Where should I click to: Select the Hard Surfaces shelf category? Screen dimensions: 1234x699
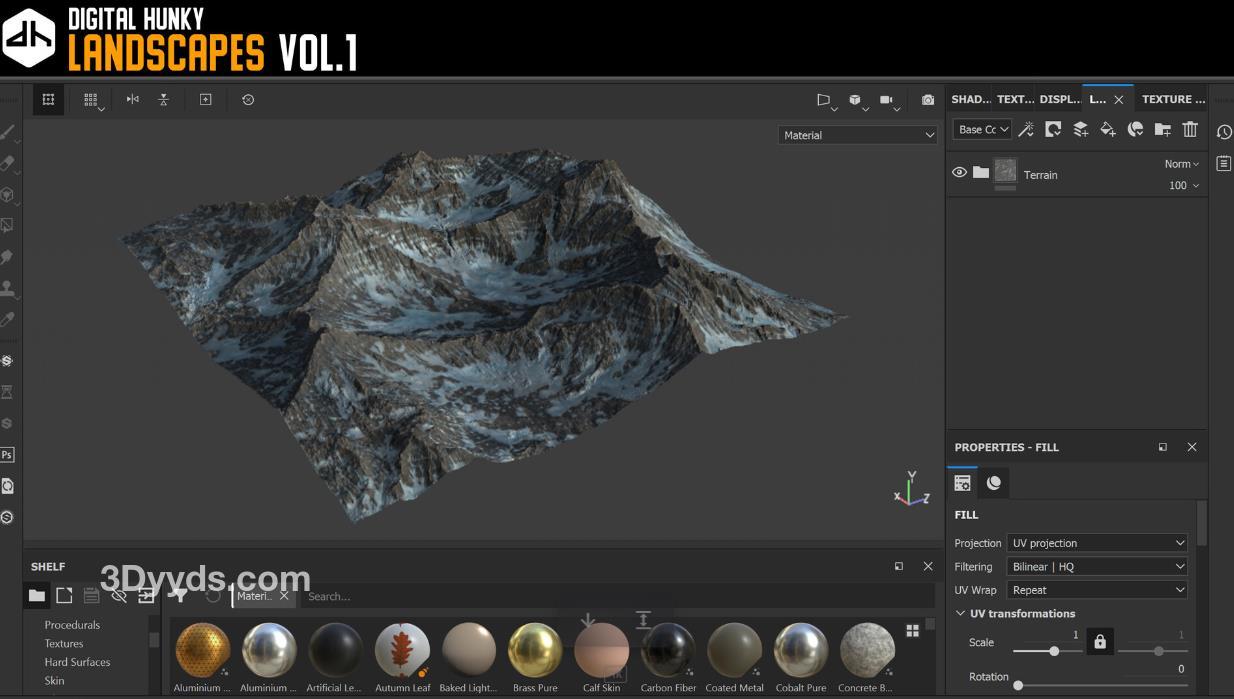pos(77,662)
